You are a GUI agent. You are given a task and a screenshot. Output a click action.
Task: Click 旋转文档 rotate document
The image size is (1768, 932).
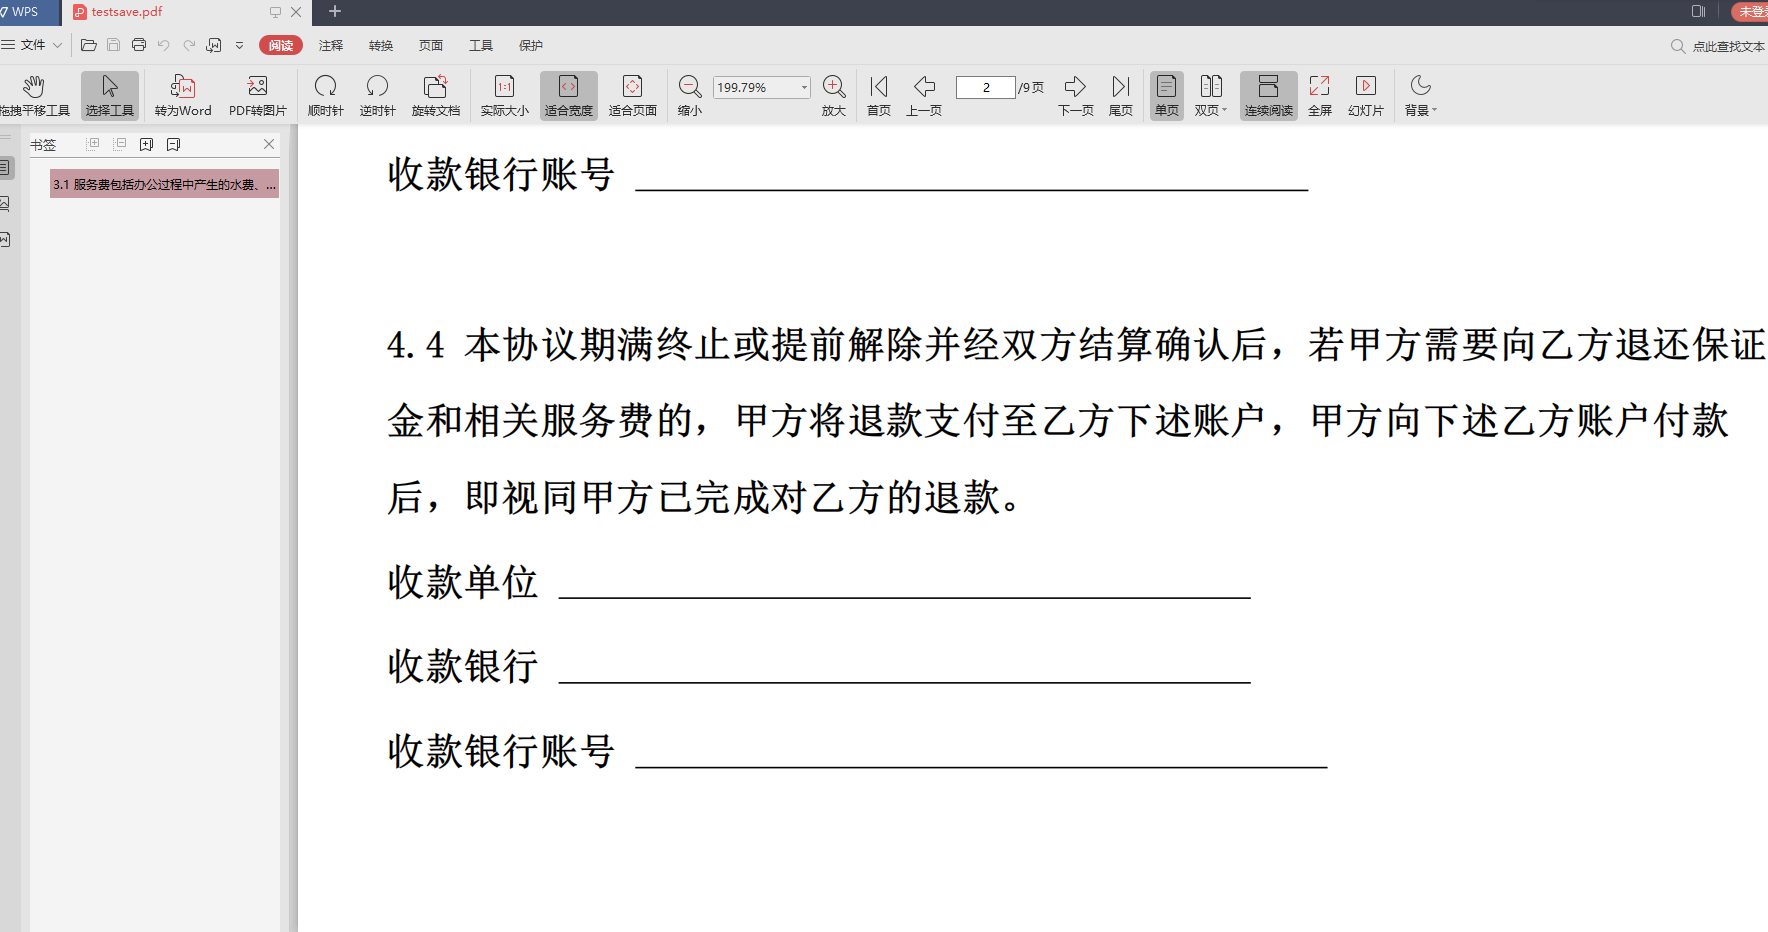click(x=436, y=96)
